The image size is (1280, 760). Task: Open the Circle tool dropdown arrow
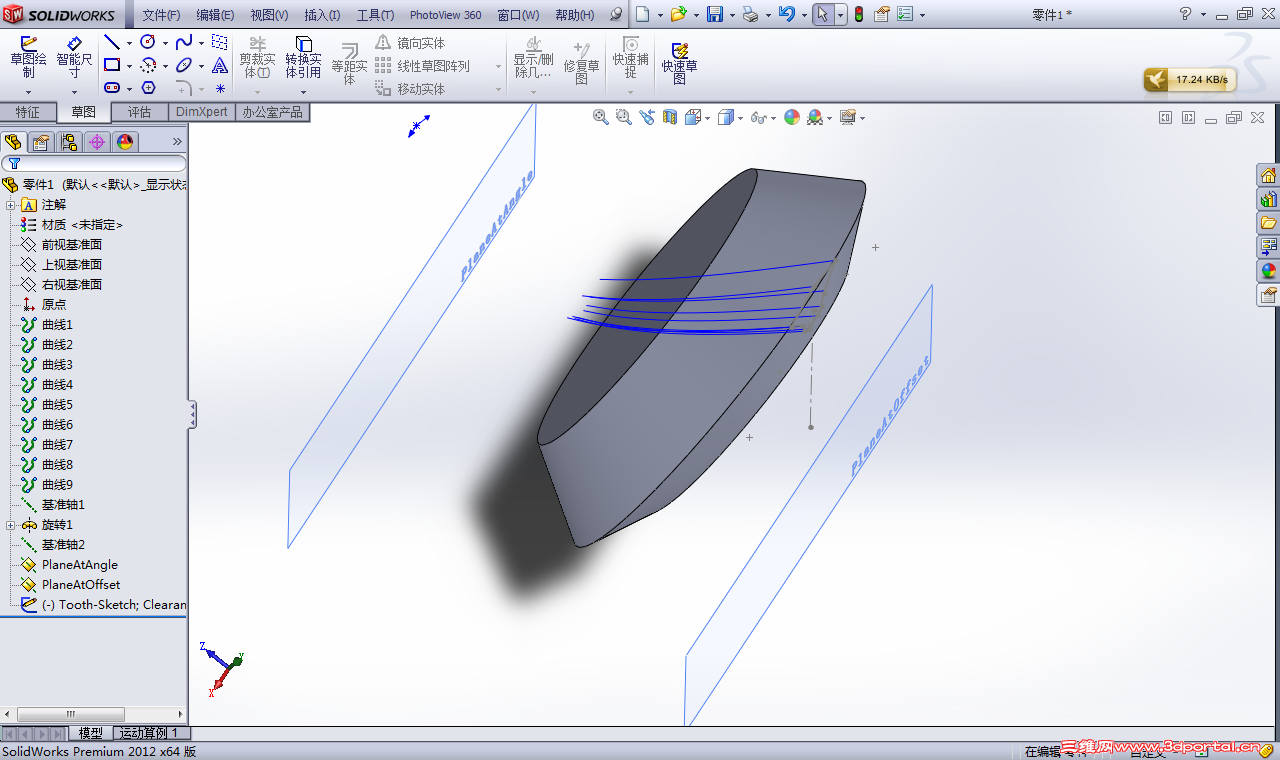pyautogui.click(x=164, y=43)
